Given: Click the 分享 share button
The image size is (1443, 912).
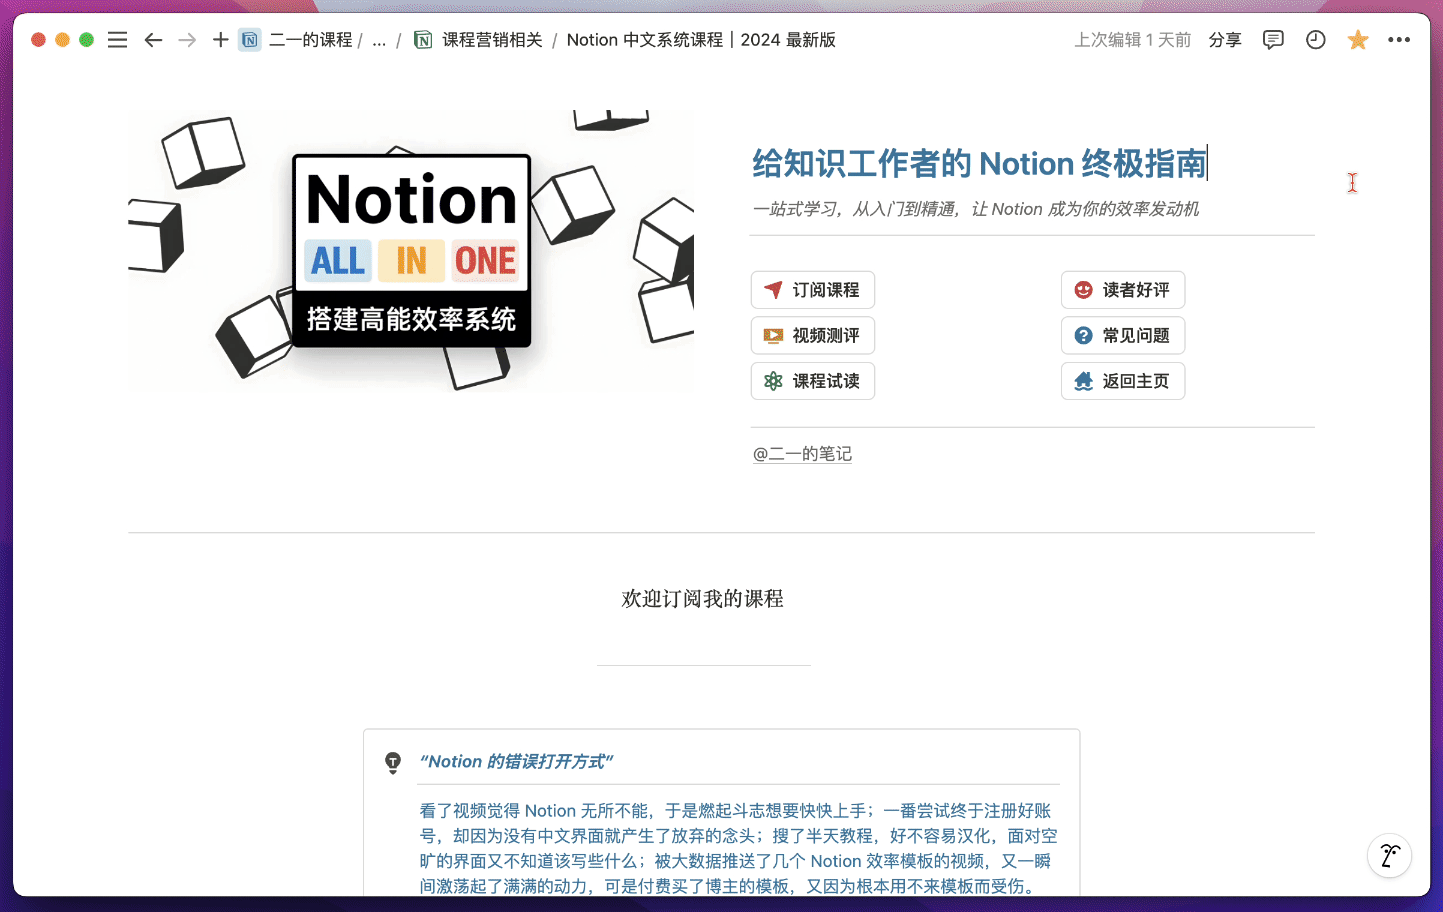Looking at the screenshot, I should (1225, 40).
